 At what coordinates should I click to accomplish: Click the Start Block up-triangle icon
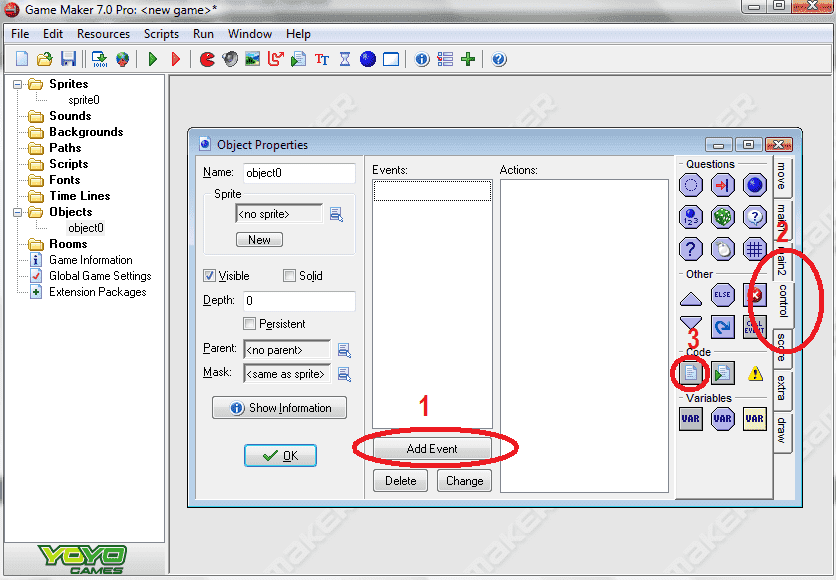pos(690,297)
